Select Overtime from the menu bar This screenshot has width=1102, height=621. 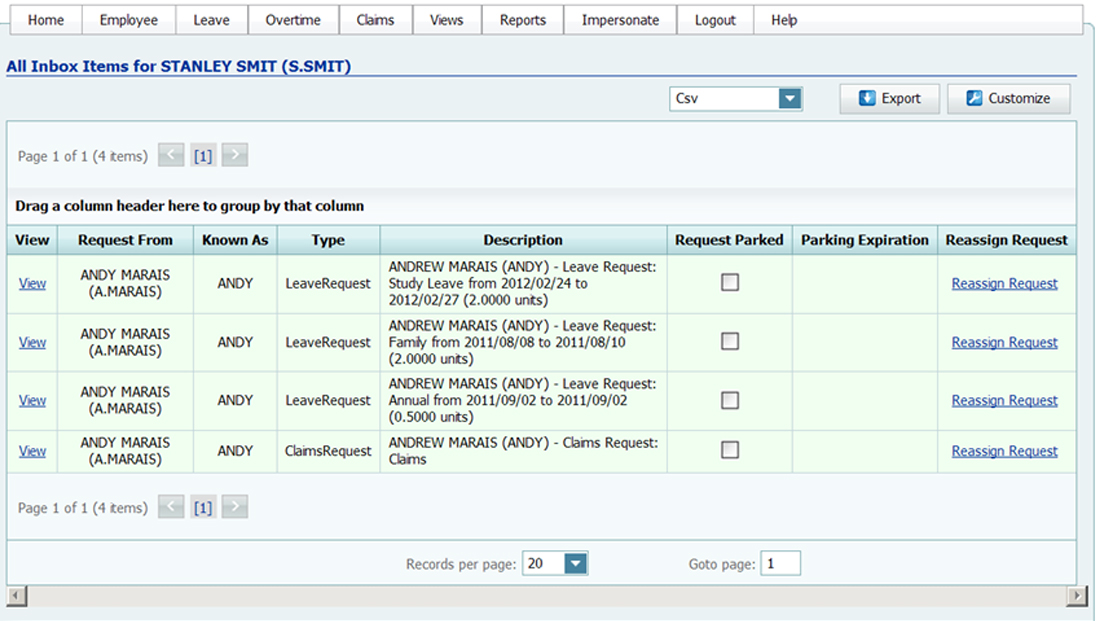pos(292,19)
